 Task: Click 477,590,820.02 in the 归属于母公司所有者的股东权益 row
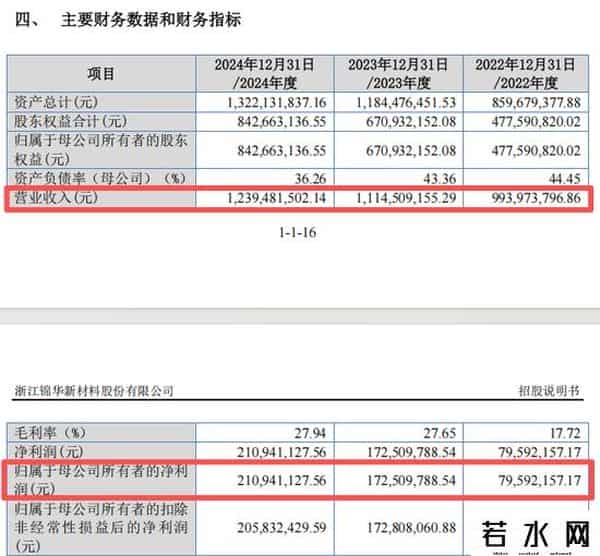tap(536, 150)
